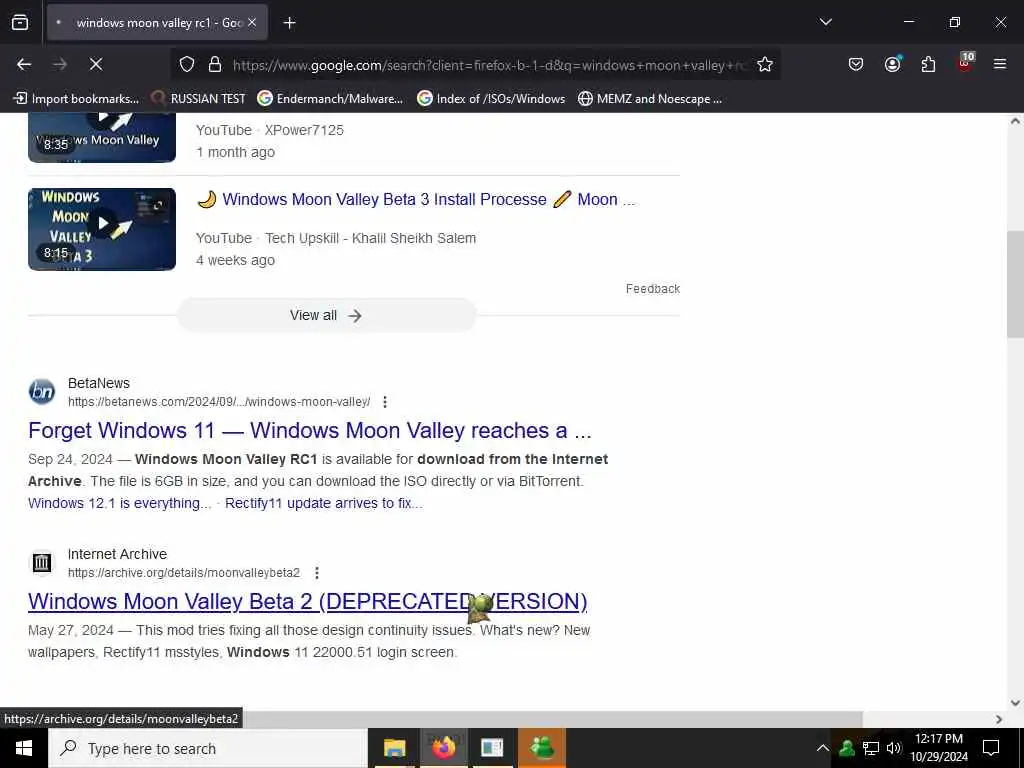Save page to Pocket
Image resolution: width=1024 pixels, height=768 pixels.
click(x=856, y=64)
